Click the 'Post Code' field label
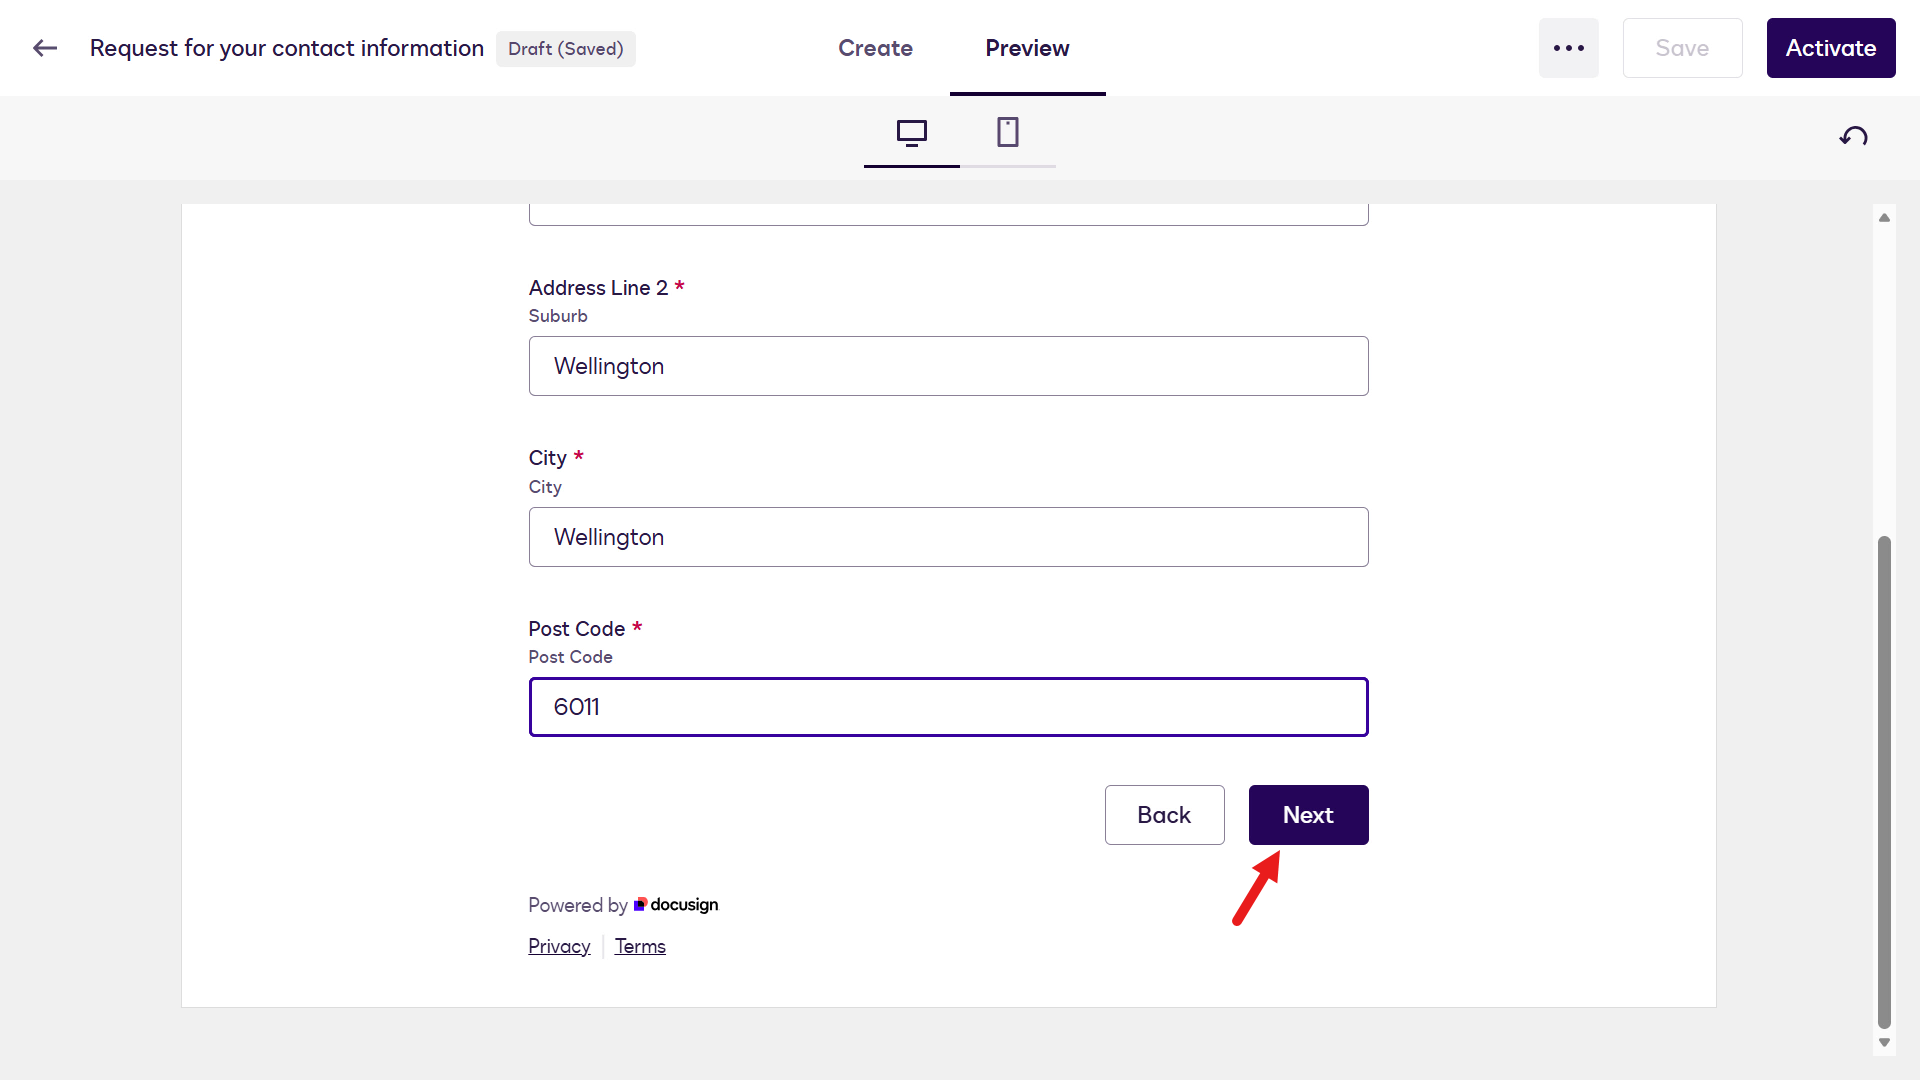Image resolution: width=1920 pixels, height=1080 pixels. tap(576, 629)
